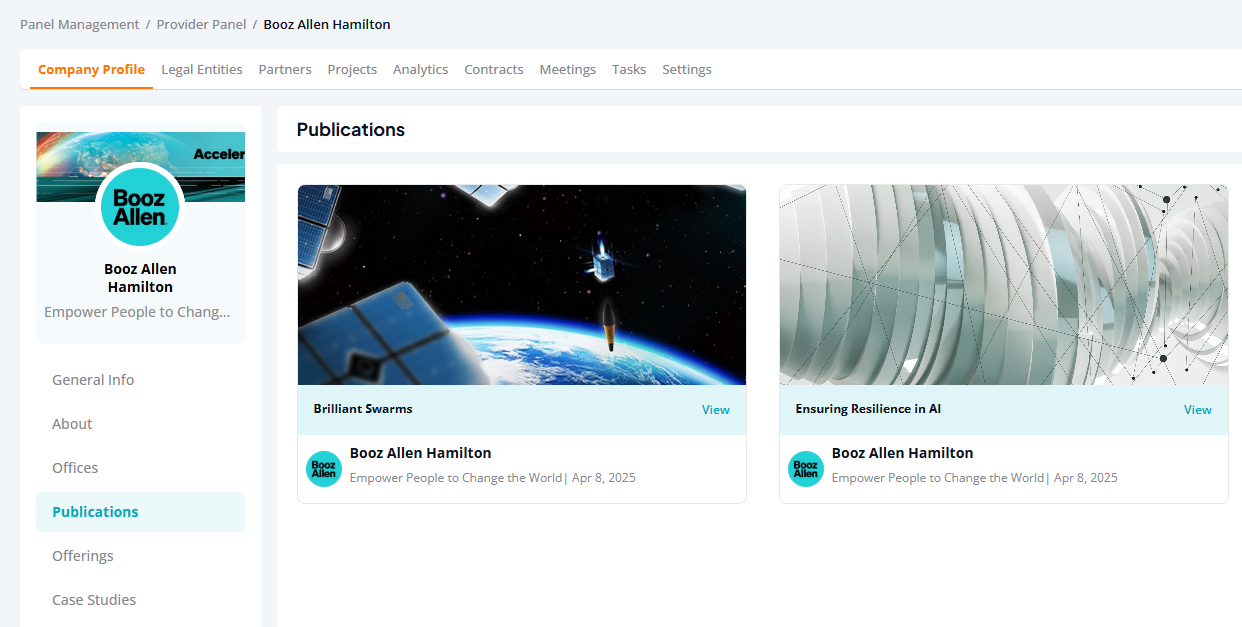
Task: Click the truncated Empower People tagline
Action: click(137, 312)
